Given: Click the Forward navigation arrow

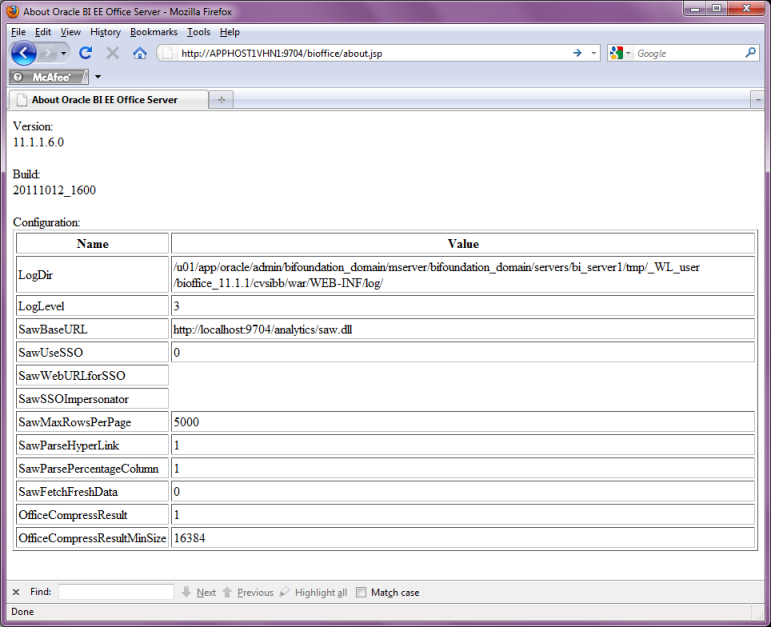Looking at the screenshot, I should 48,53.
